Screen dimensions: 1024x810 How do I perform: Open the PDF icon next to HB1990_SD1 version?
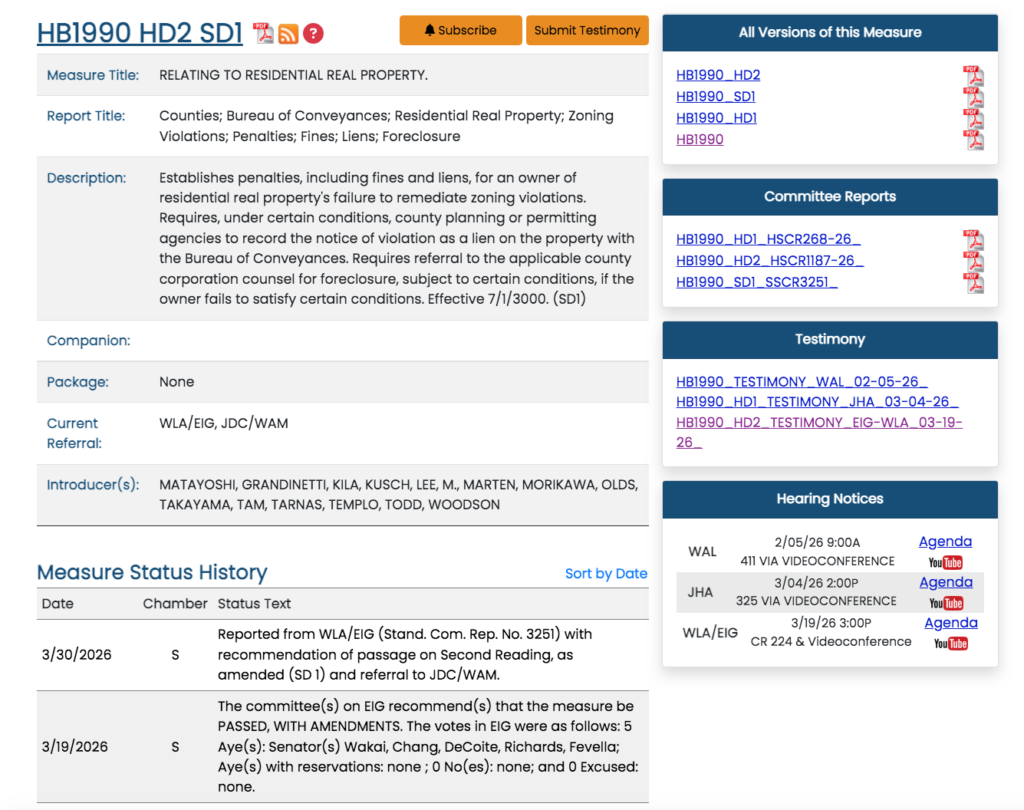click(972, 97)
